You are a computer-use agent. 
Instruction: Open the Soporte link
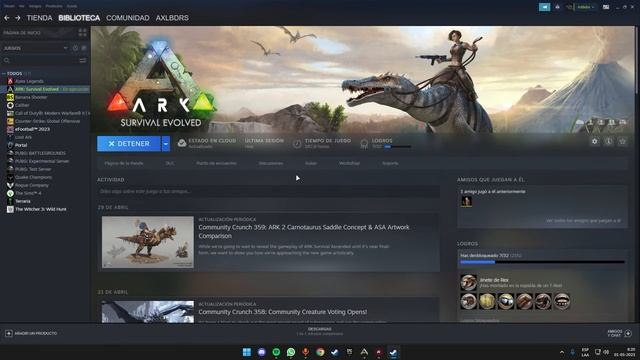pos(390,163)
